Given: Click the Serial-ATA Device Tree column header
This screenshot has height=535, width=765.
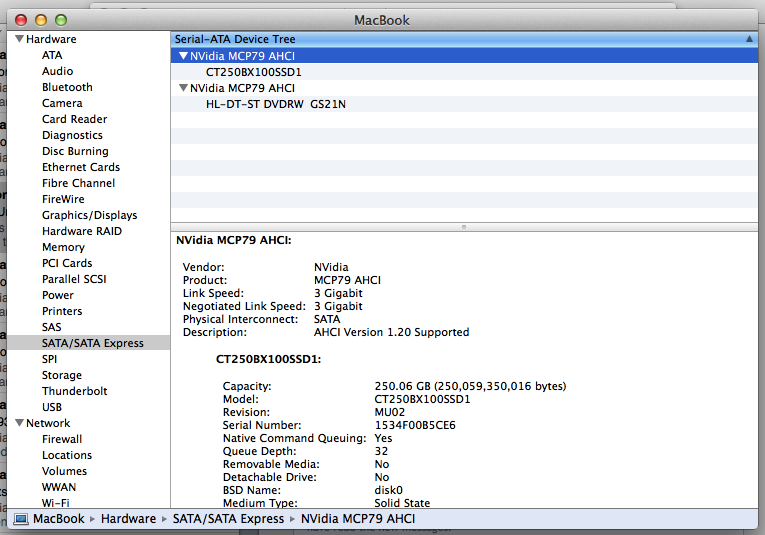Looking at the screenshot, I should [464, 39].
